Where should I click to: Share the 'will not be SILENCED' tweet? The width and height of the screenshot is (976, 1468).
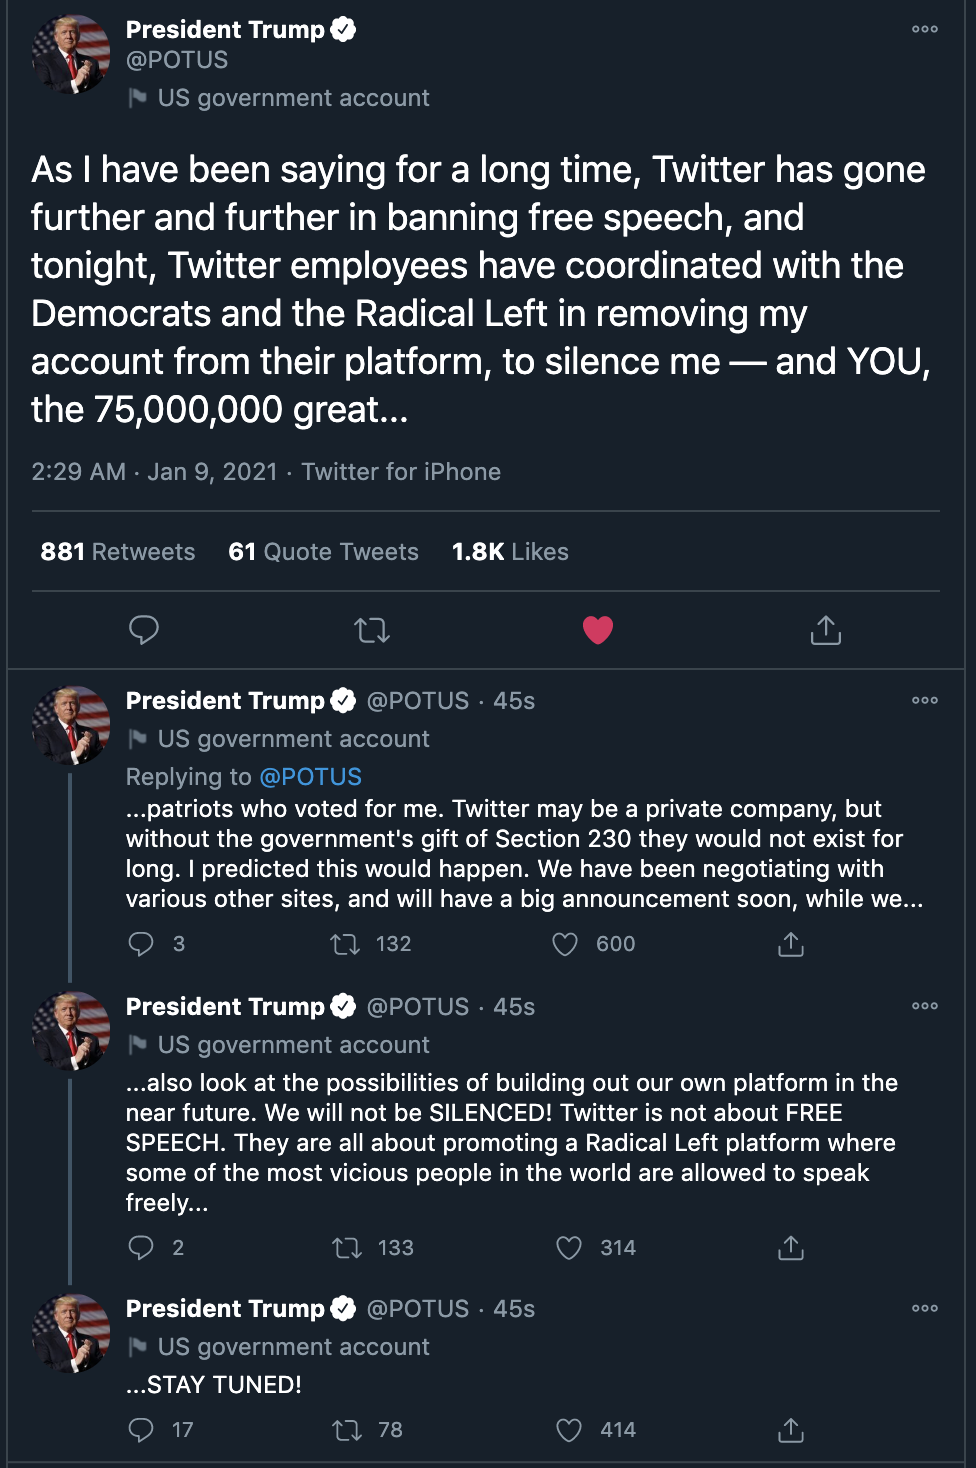(x=791, y=1248)
